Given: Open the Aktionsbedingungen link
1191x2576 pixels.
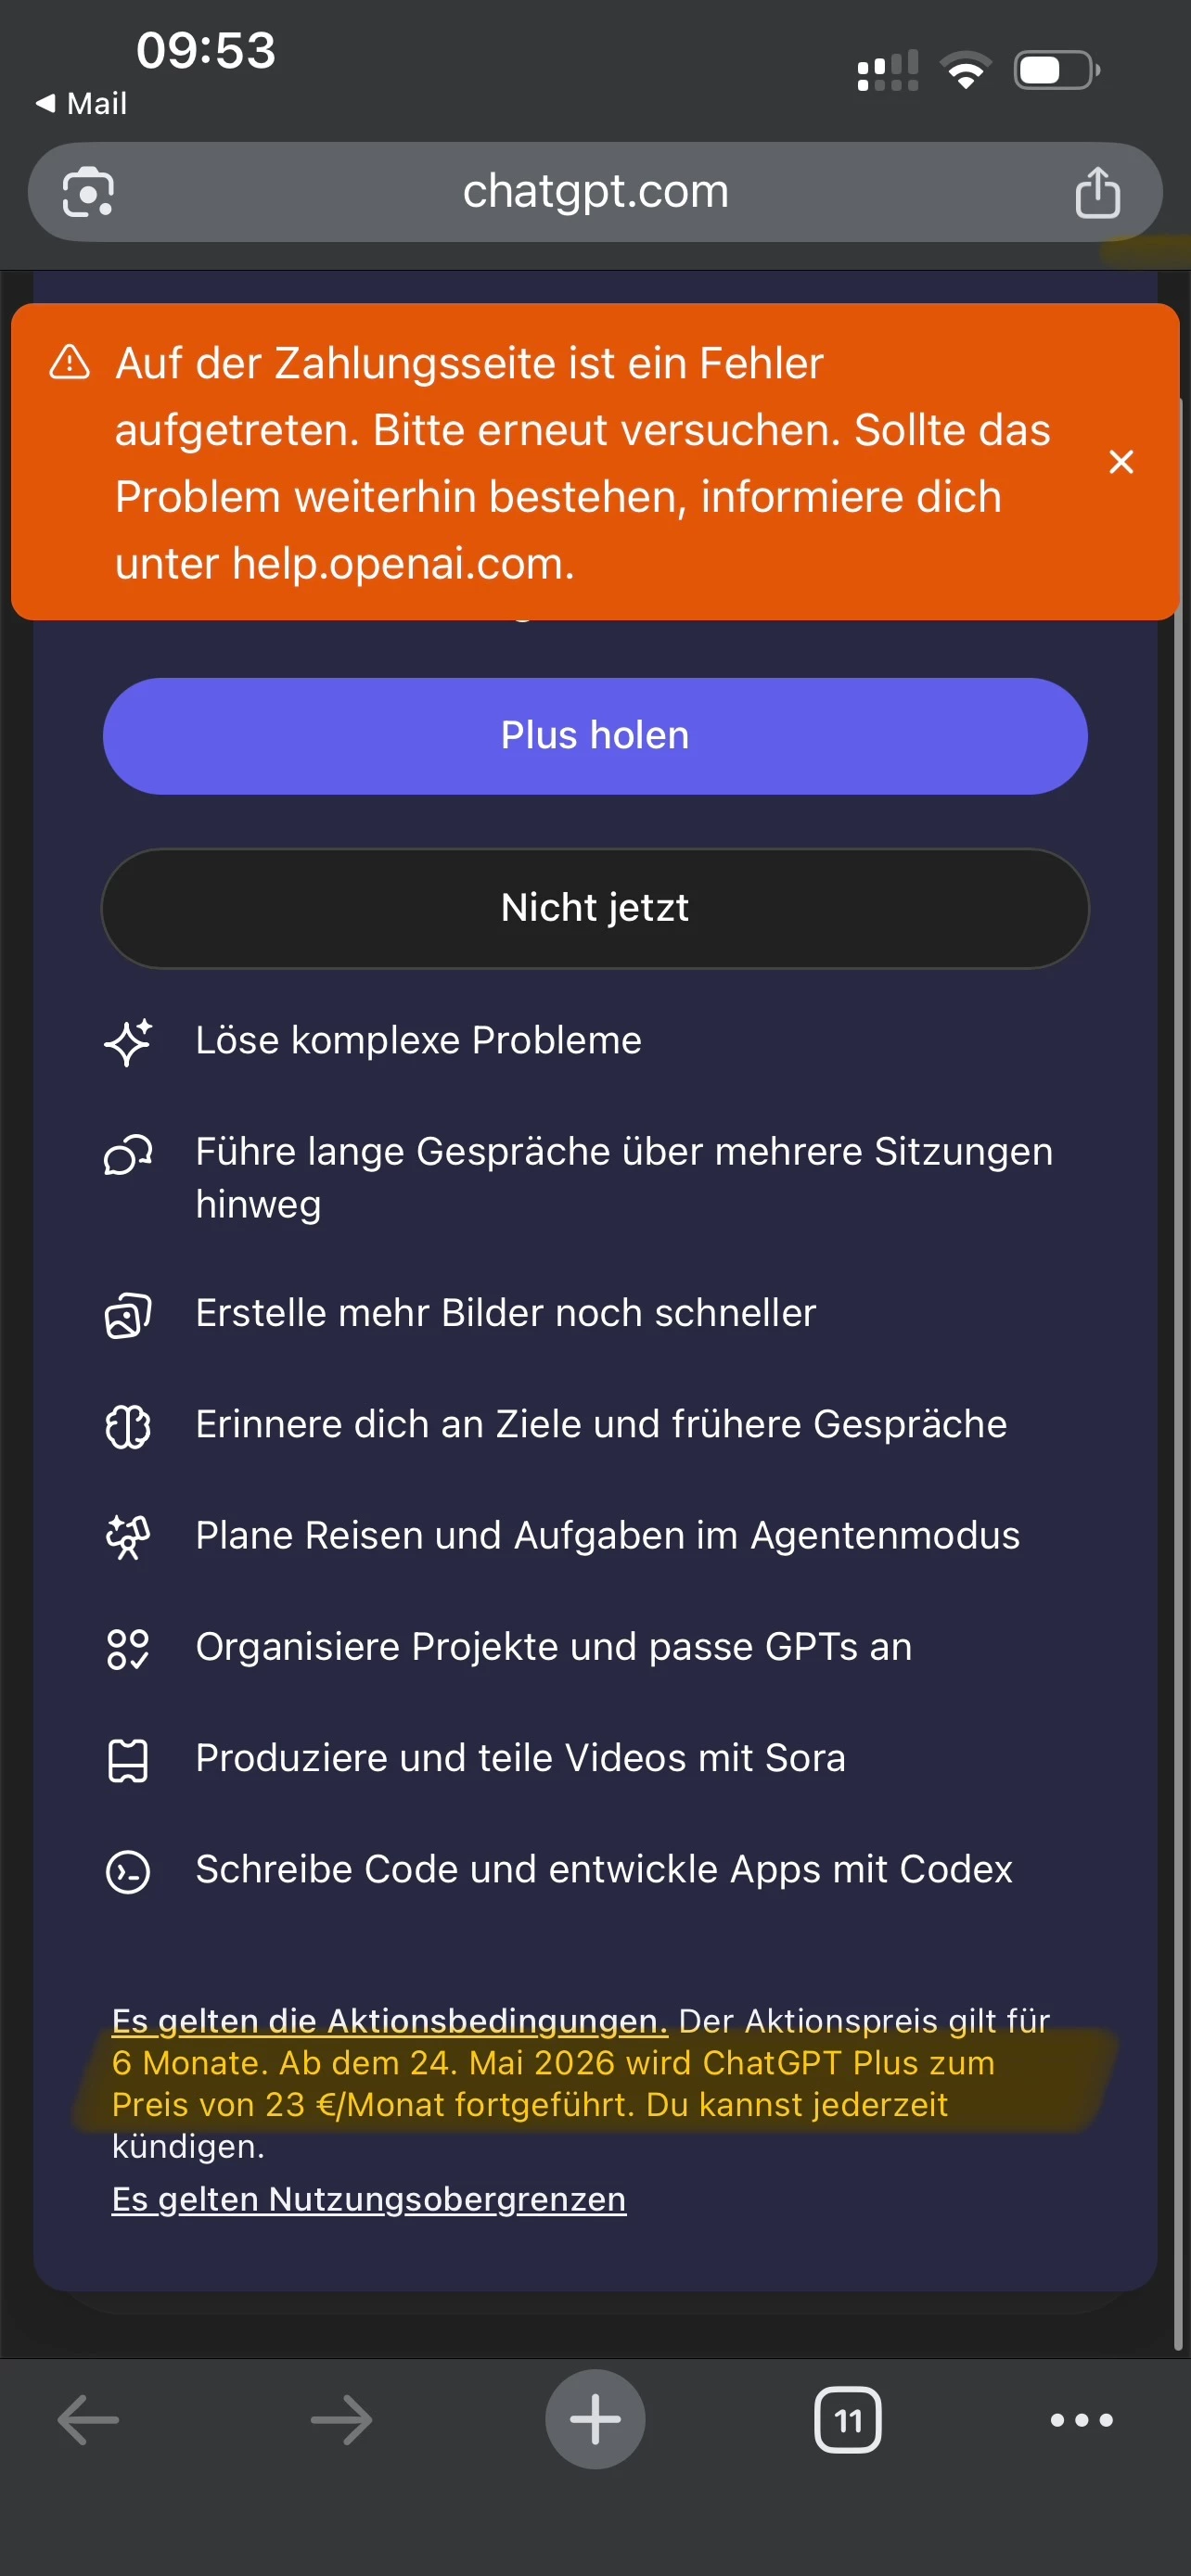Looking at the screenshot, I should point(389,2021).
